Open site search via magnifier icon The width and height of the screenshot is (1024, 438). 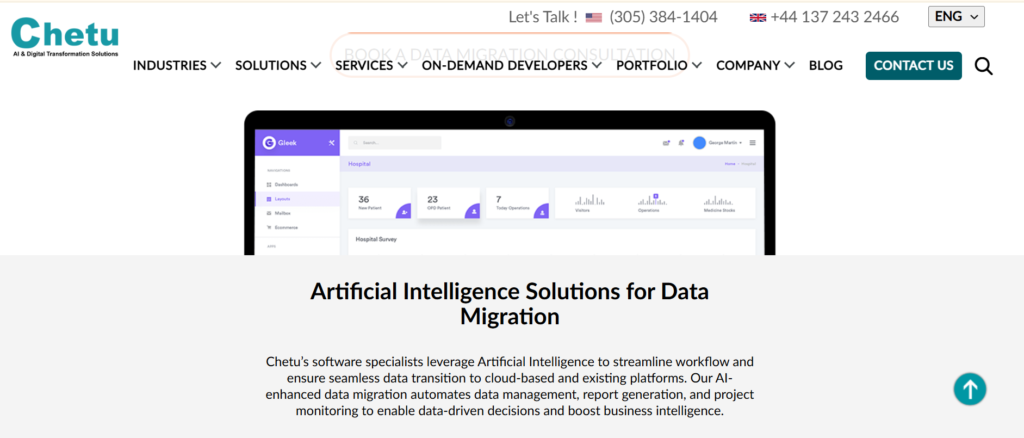pos(983,66)
